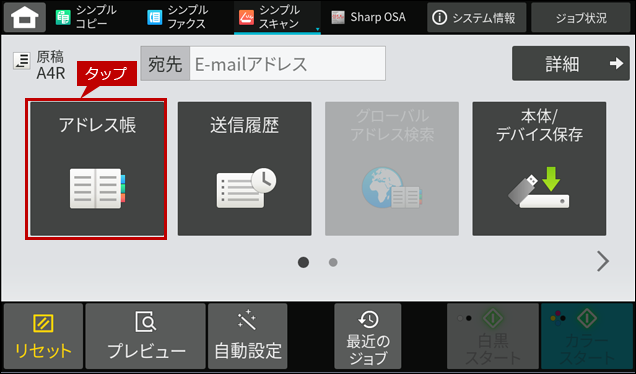Go to the home screen icon

pyautogui.click(x=25, y=17)
